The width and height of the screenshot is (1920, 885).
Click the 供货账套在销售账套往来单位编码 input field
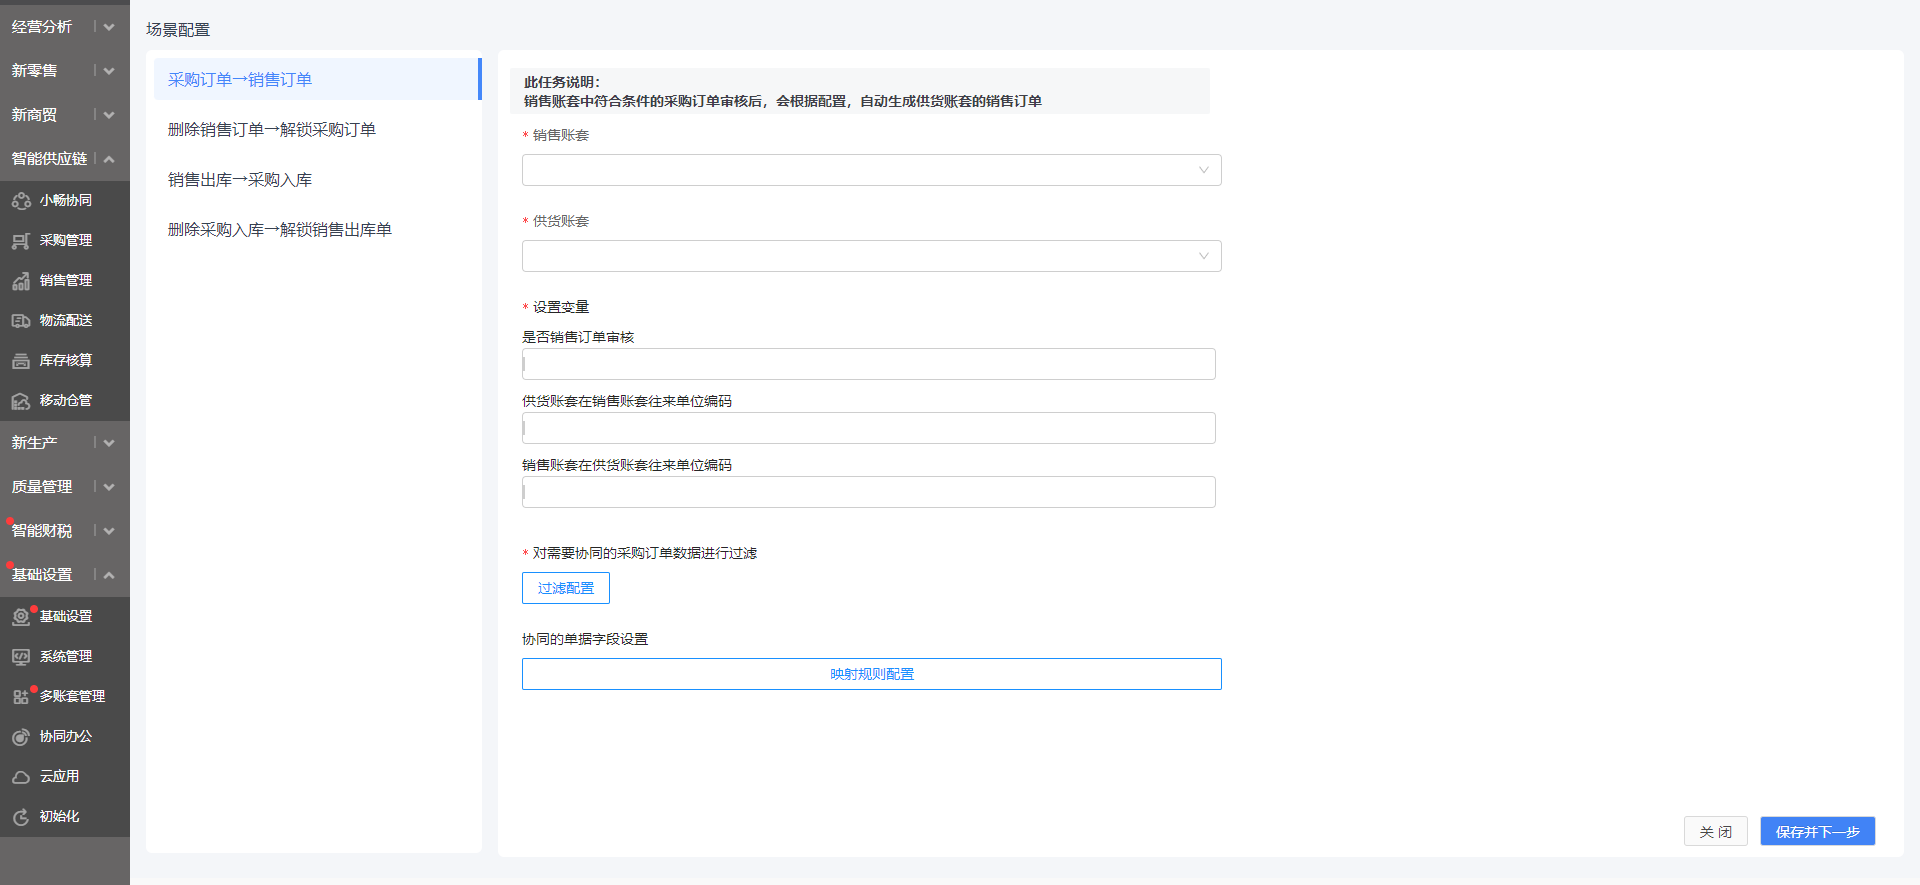coord(868,428)
